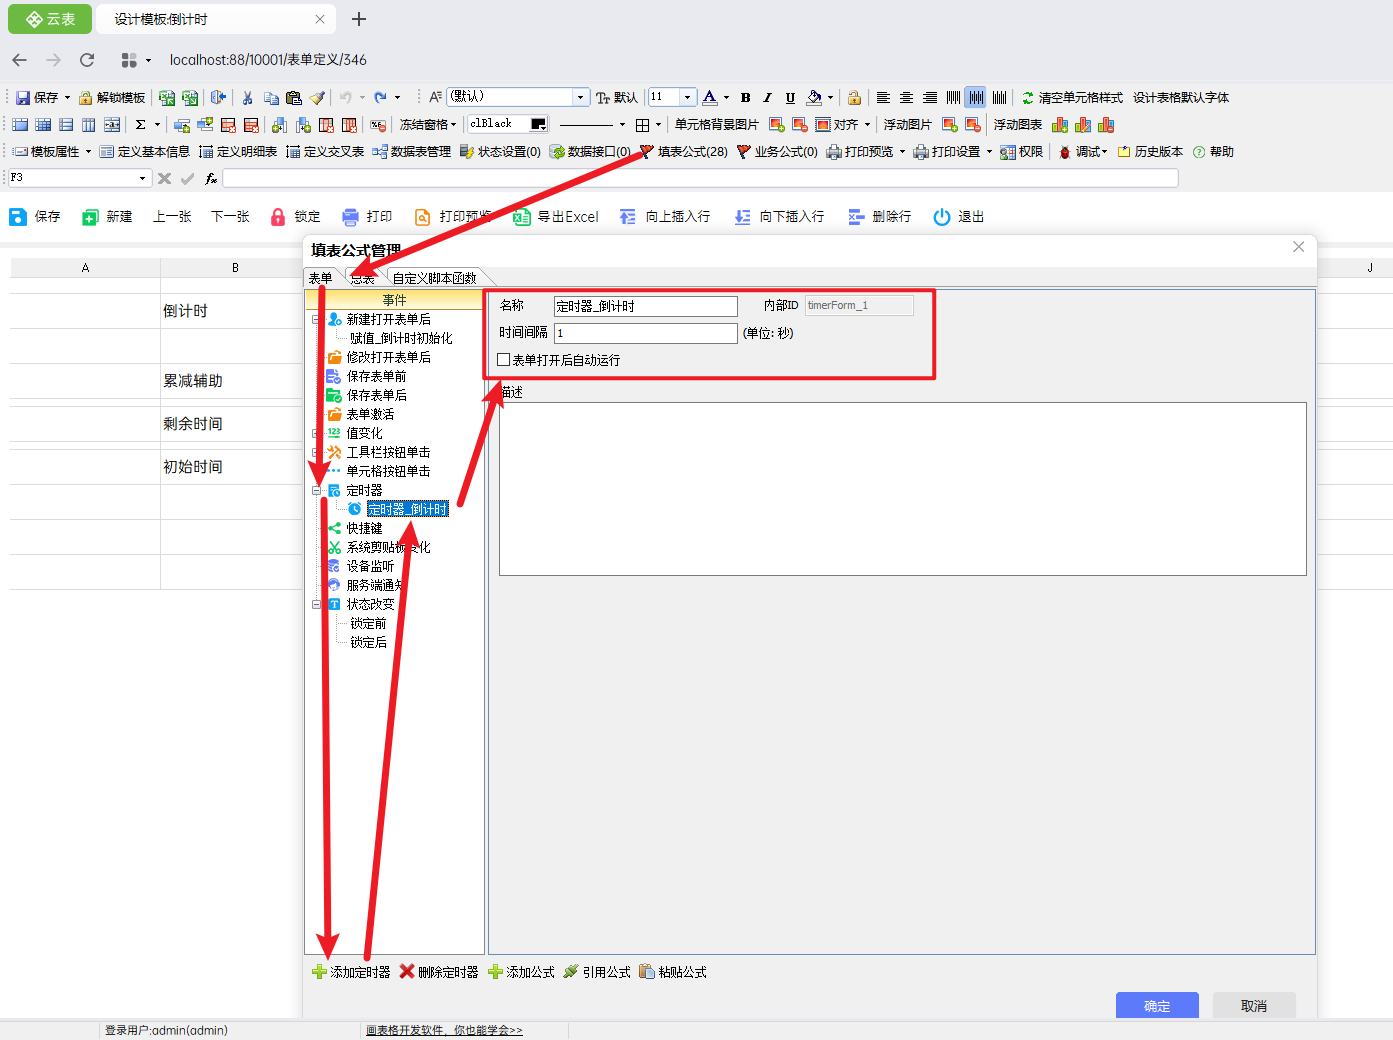Click the paste clipboard icon
Image resolution: width=1393 pixels, height=1040 pixels.
coord(293,98)
